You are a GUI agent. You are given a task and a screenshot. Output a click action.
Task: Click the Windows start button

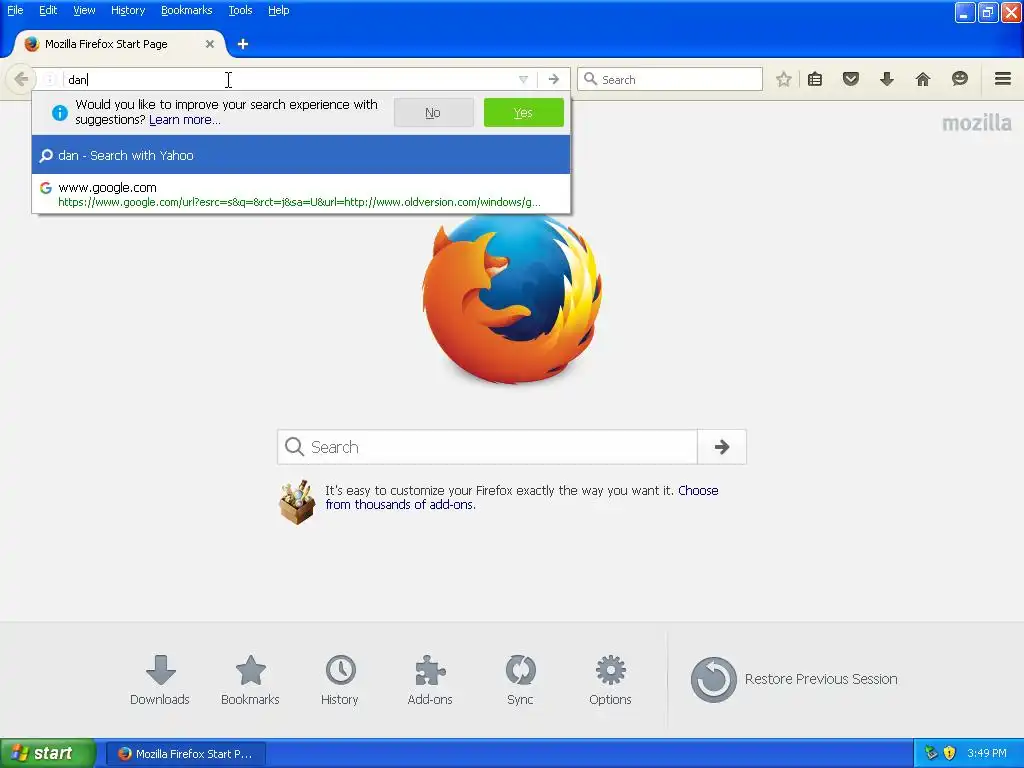[47, 754]
